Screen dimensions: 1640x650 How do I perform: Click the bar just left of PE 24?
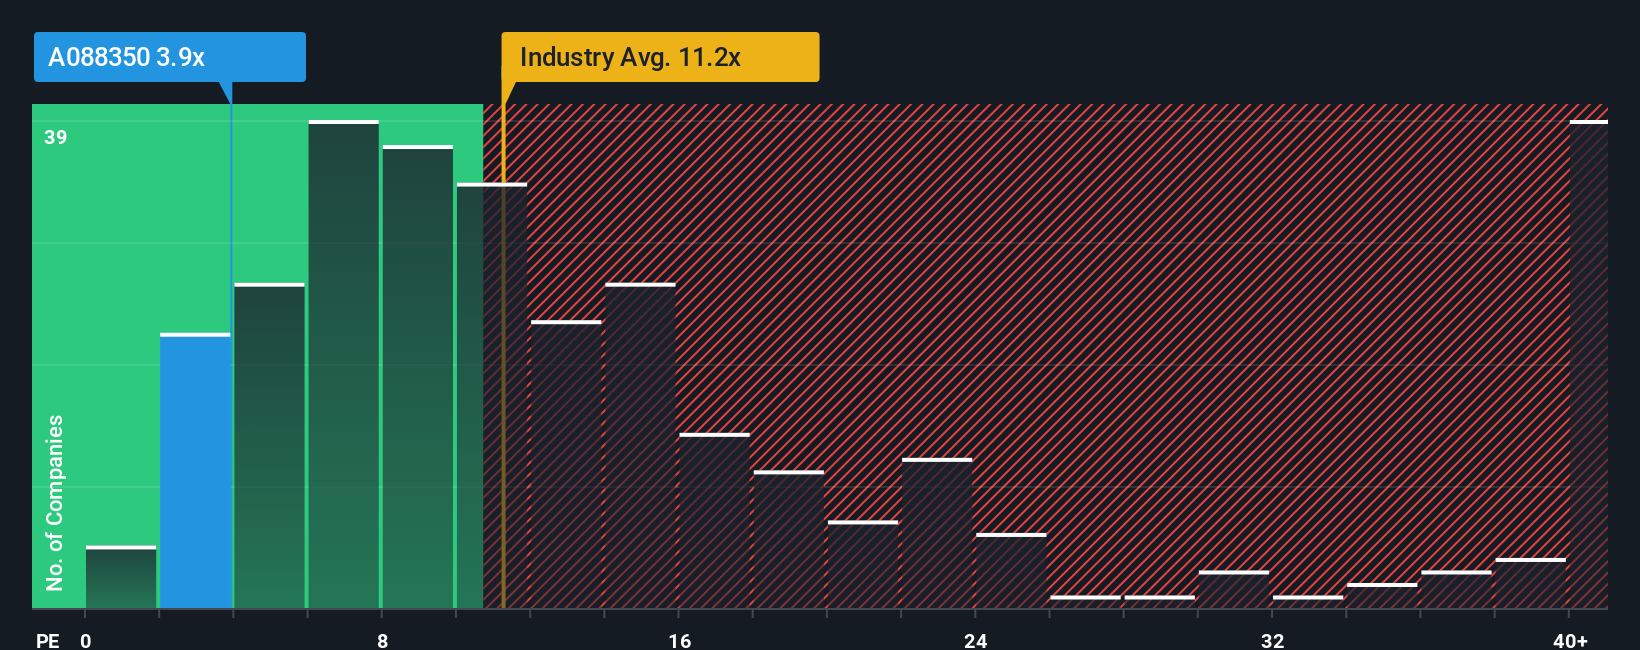click(x=937, y=533)
